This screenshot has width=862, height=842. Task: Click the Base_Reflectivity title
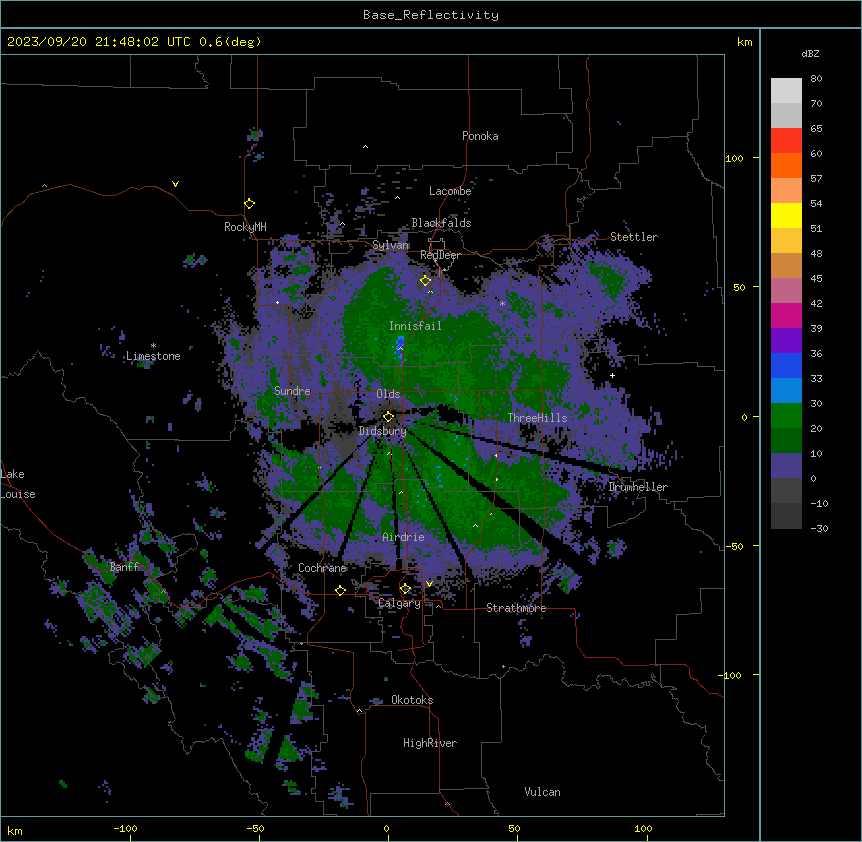coord(431,15)
